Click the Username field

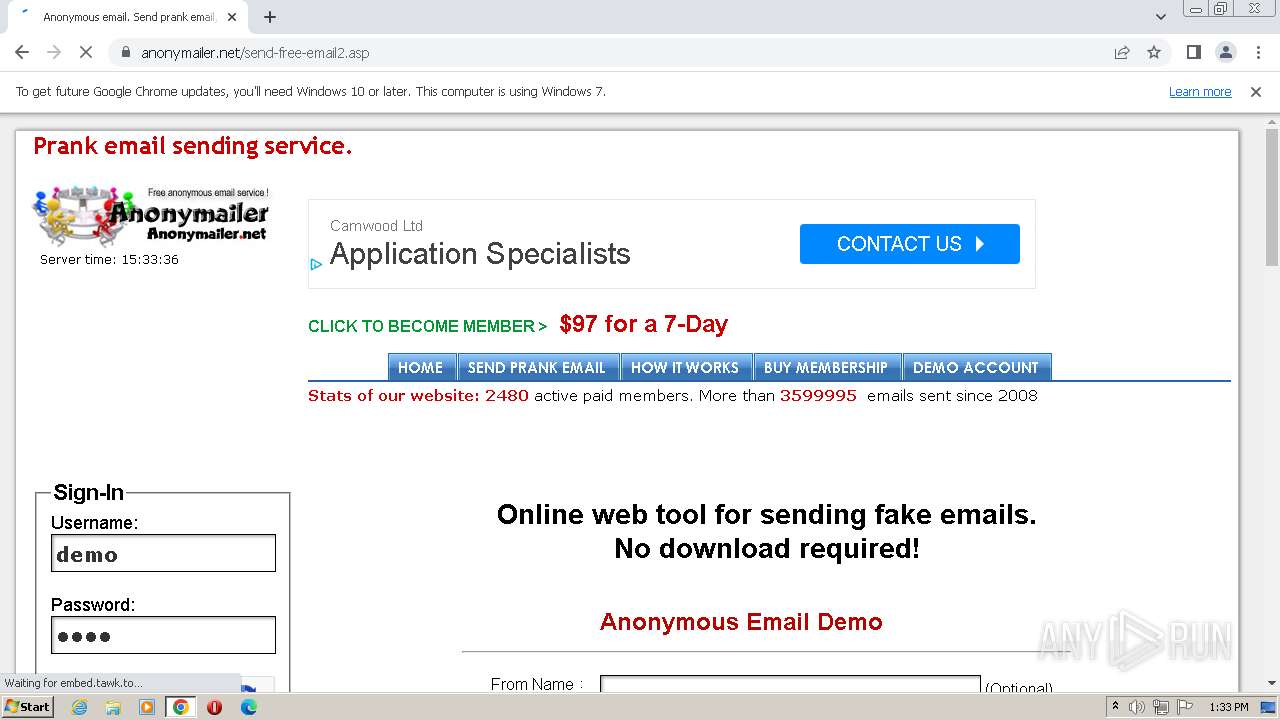(163, 553)
